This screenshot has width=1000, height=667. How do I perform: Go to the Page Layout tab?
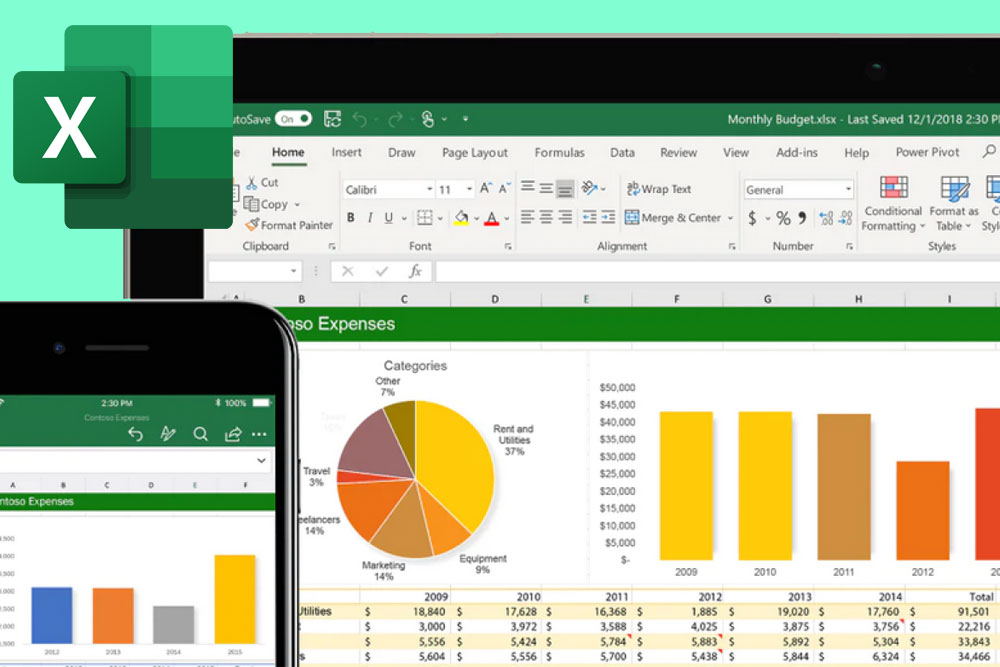(475, 153)
